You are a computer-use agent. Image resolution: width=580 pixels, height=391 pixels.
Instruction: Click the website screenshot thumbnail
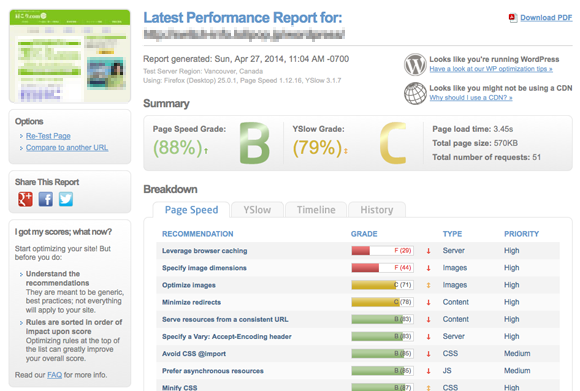tap(70, 56)
